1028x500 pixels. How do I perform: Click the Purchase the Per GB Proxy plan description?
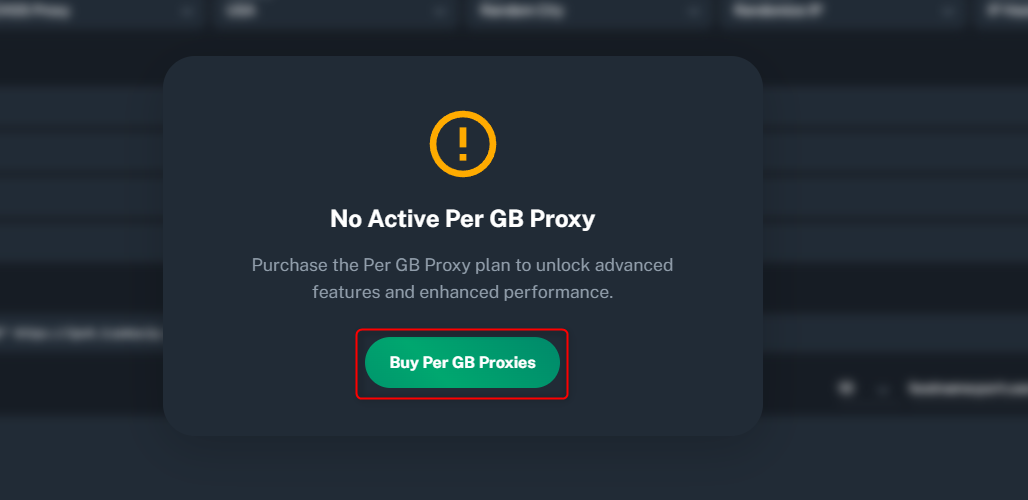pyautogui.click(x=462, y=279)
